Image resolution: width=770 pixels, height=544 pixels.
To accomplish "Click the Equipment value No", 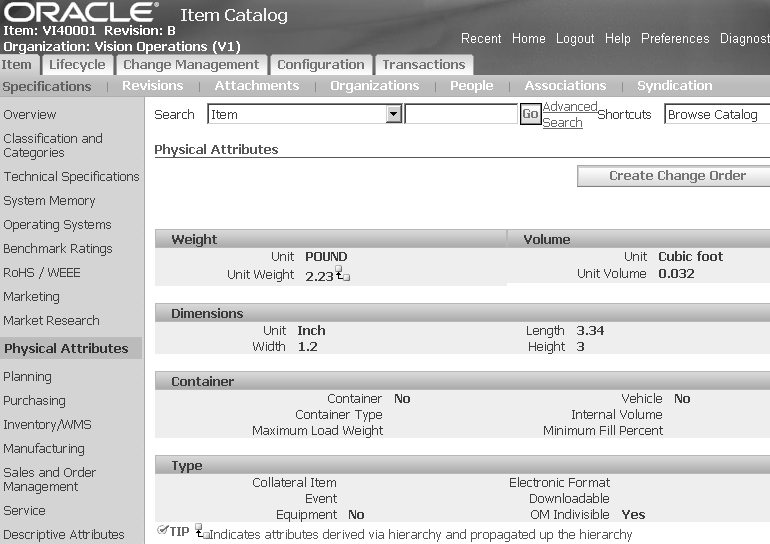I will click(356, 515).
